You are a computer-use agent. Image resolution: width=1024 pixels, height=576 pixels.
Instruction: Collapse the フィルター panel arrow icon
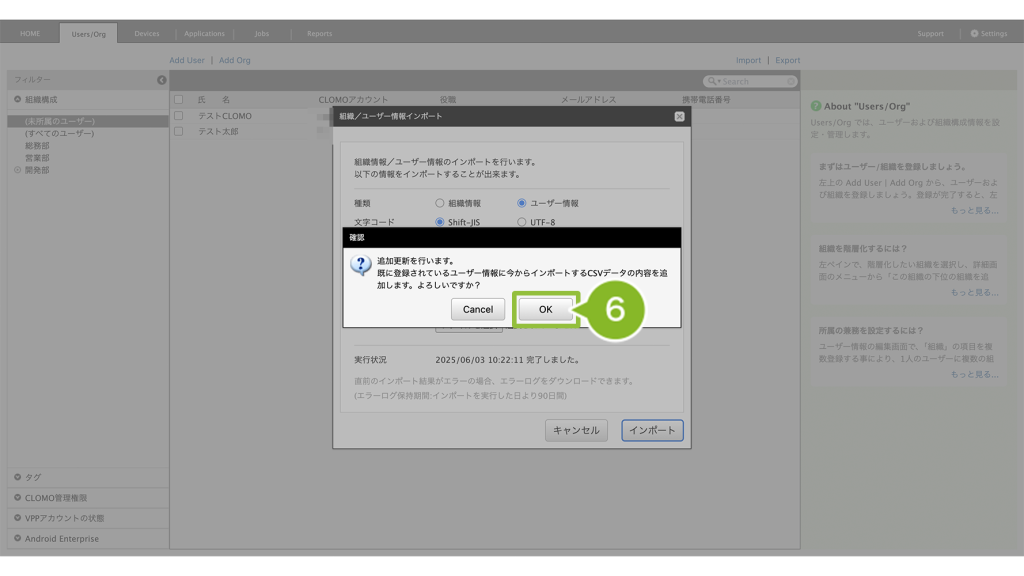(x=162, y=80)
